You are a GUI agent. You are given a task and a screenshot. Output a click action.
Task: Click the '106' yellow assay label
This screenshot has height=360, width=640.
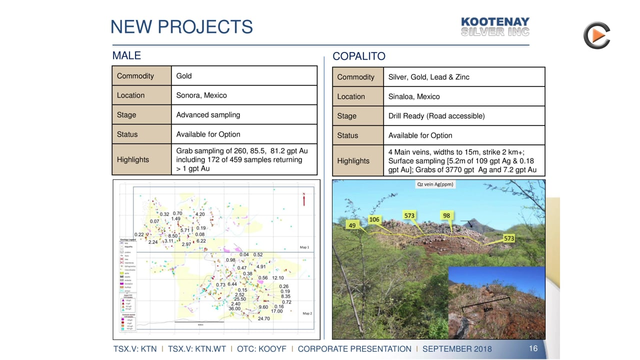click(x=374, y=220)
